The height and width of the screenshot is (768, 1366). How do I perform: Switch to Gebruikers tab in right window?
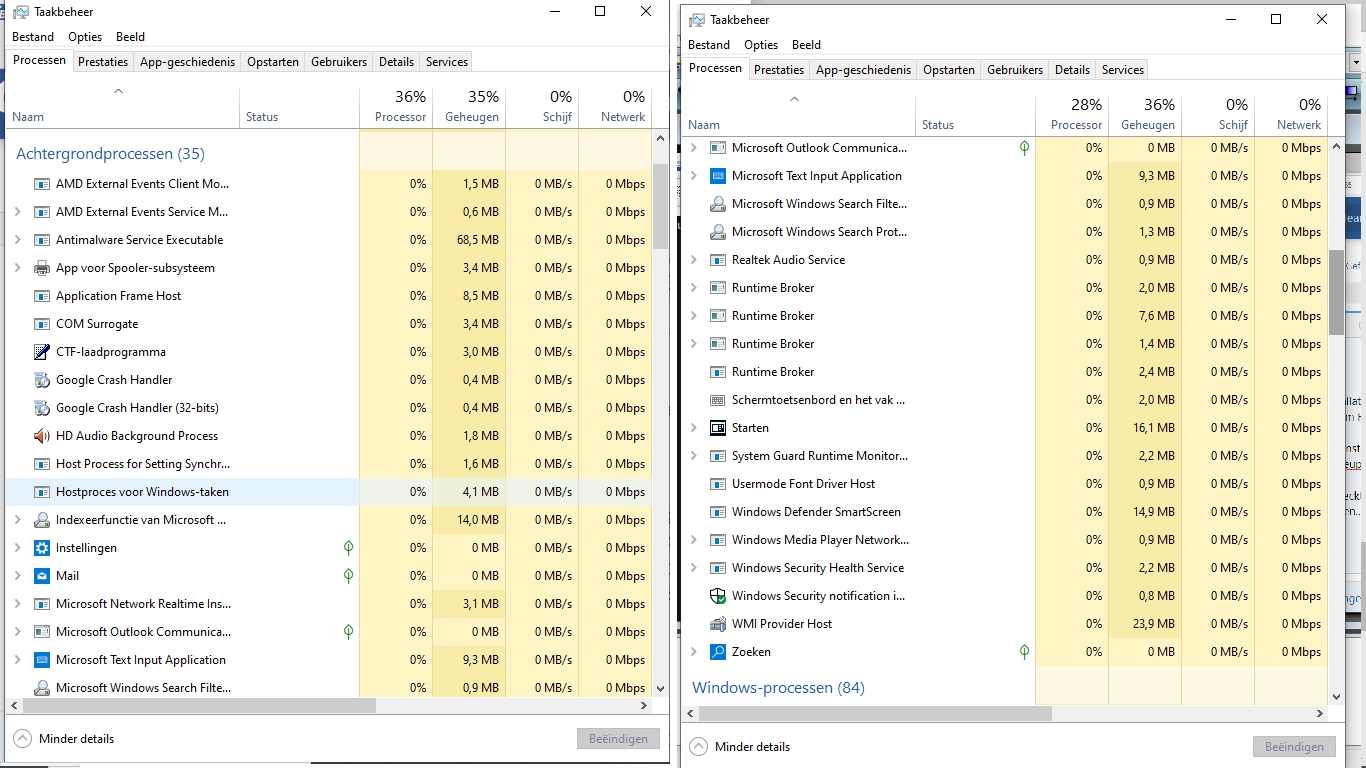click(1015, 70)
